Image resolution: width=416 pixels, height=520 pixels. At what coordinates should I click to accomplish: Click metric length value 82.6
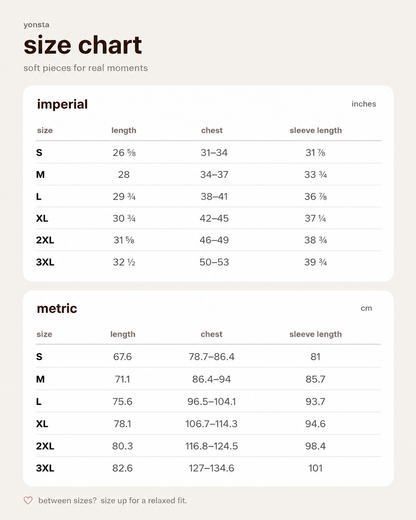[122, 468]
